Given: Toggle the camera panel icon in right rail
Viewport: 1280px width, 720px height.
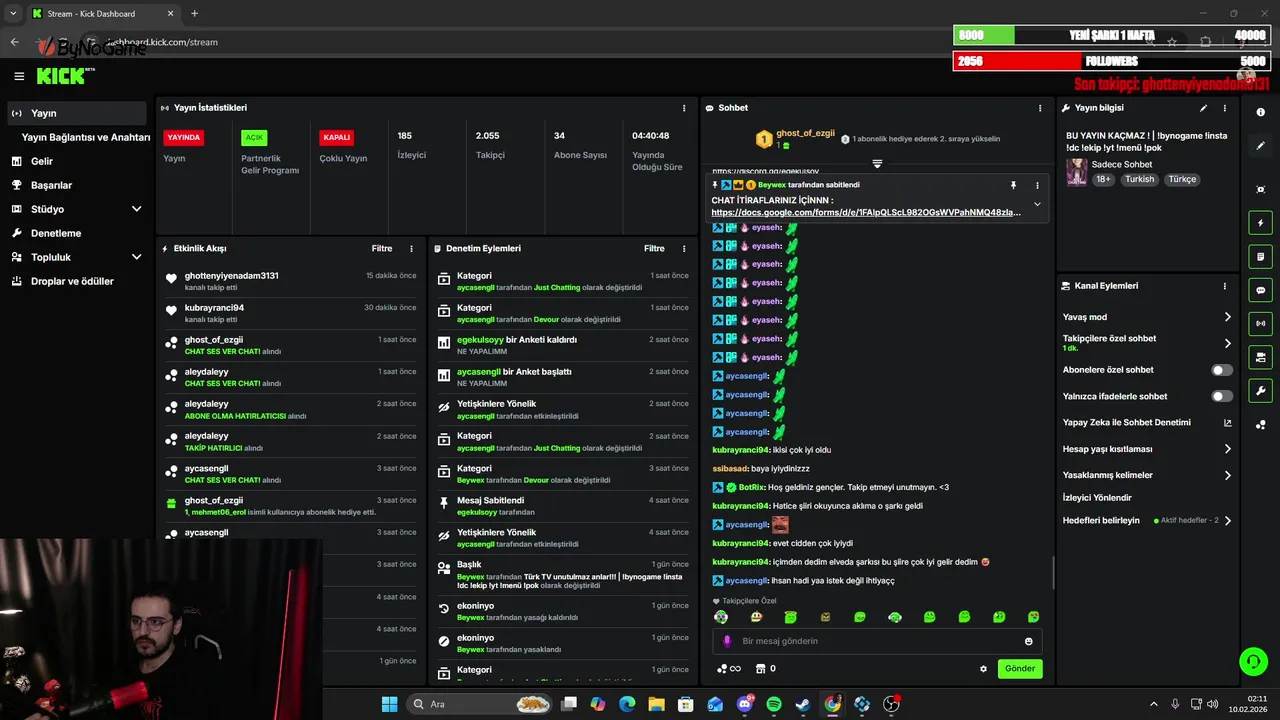Looking at the screenshot, I should (1260, 357).
